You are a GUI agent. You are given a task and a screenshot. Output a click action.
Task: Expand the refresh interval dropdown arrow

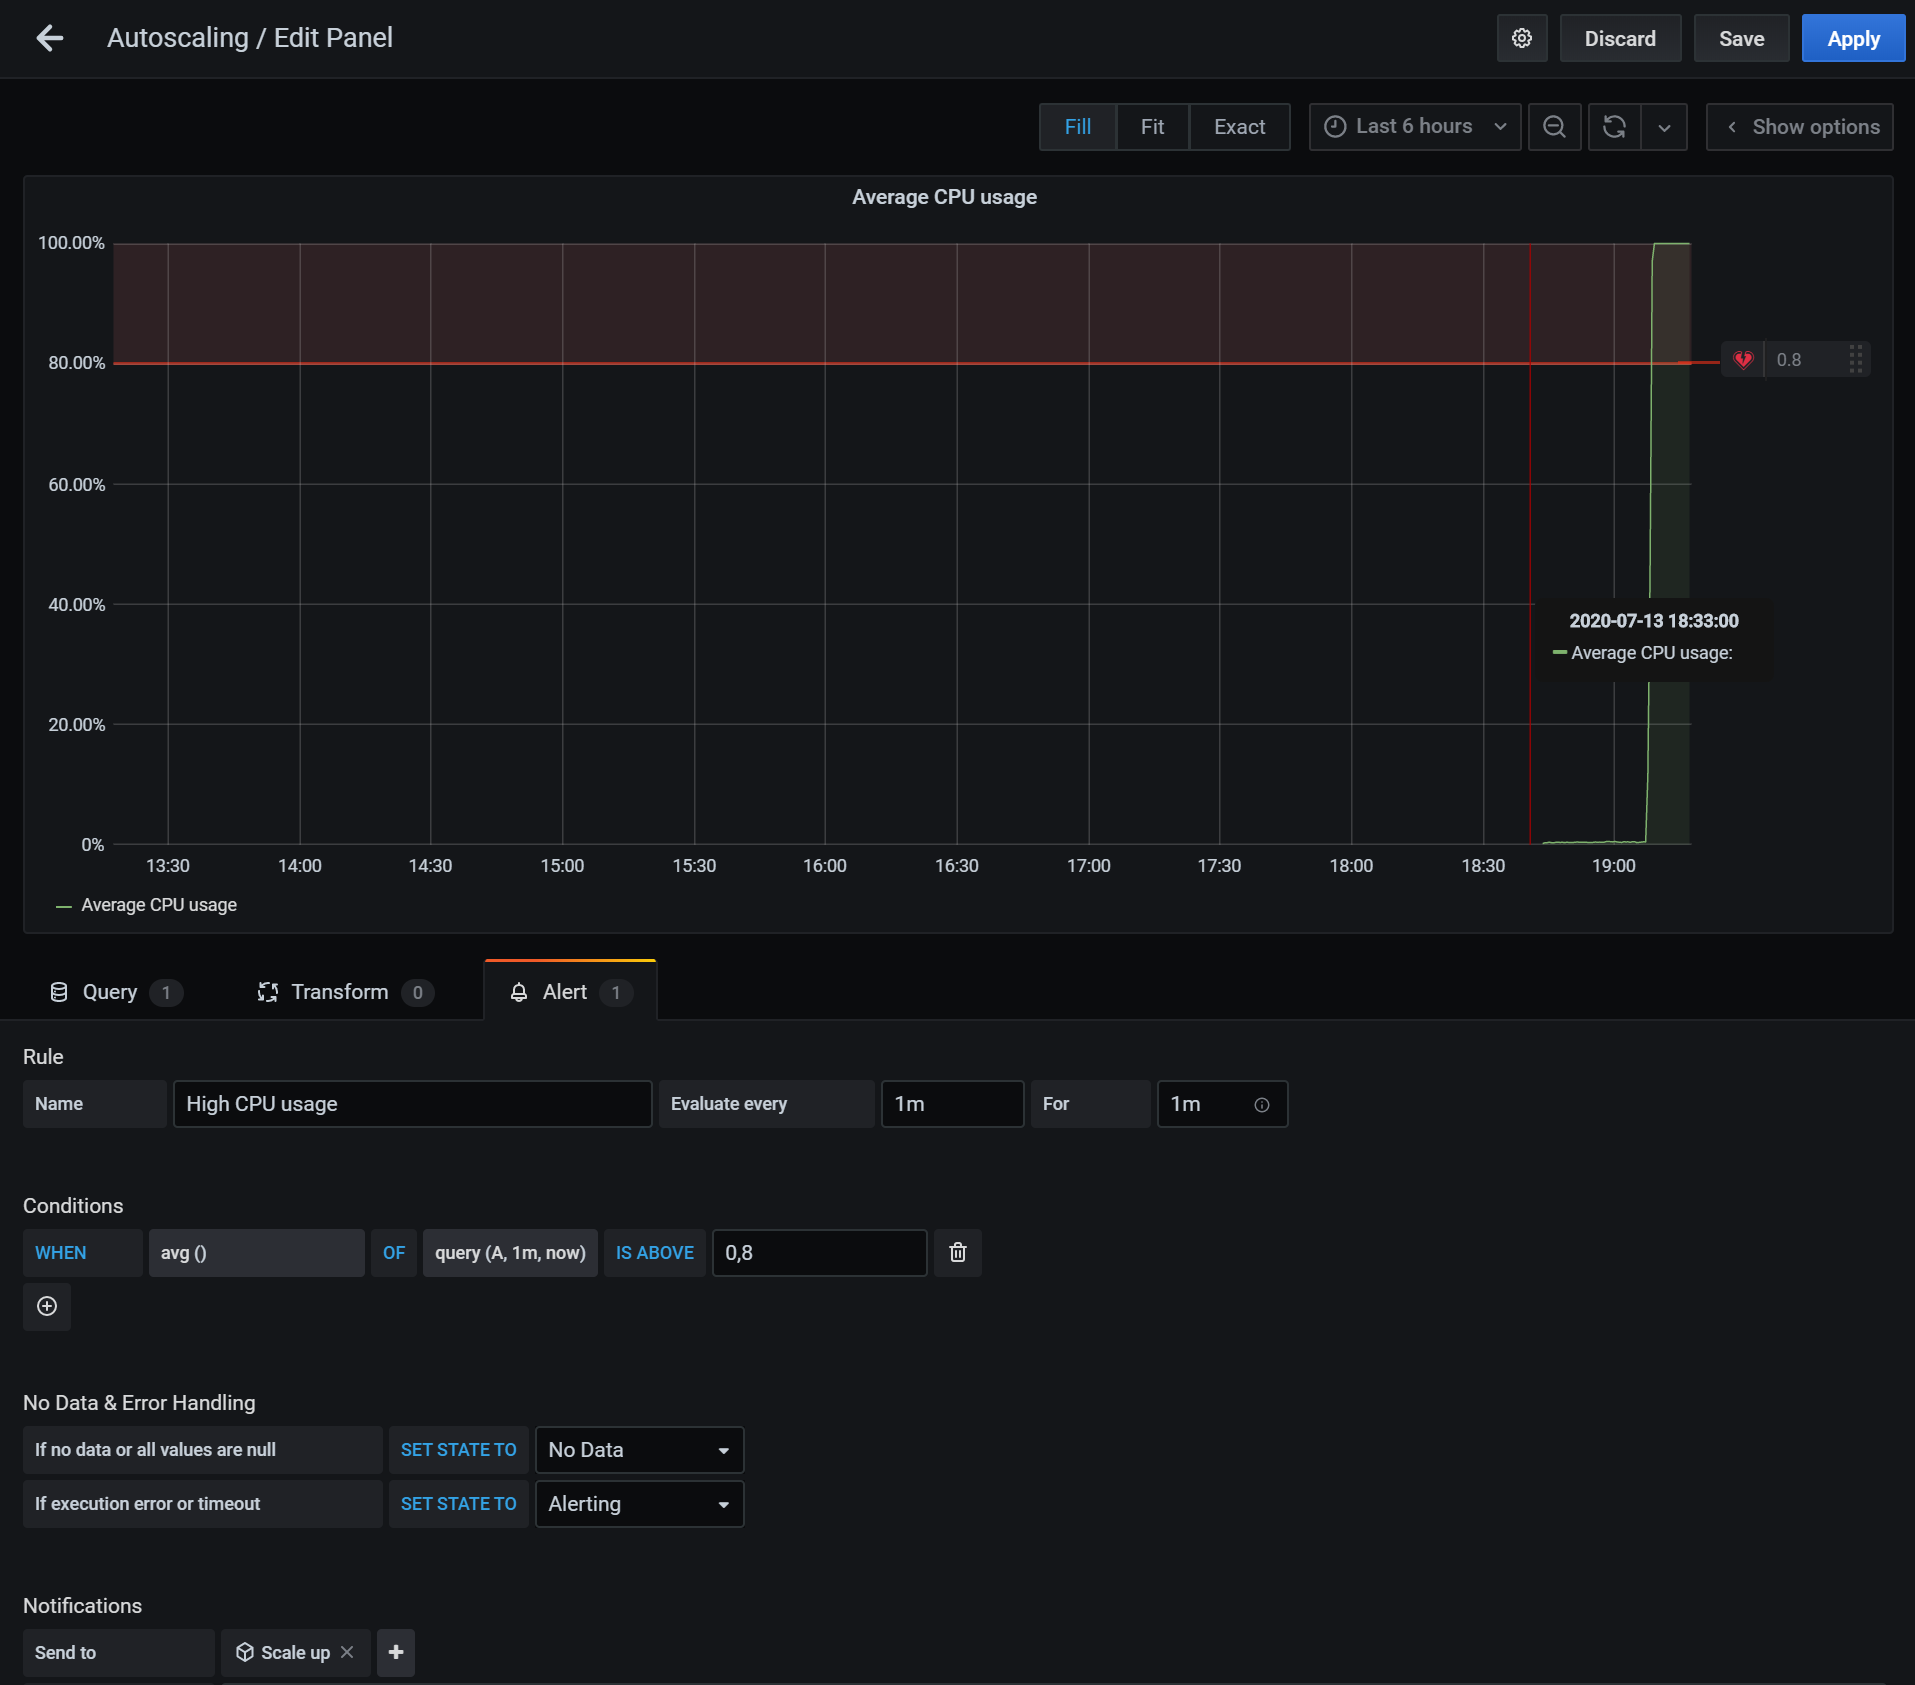pos(1664,127)
